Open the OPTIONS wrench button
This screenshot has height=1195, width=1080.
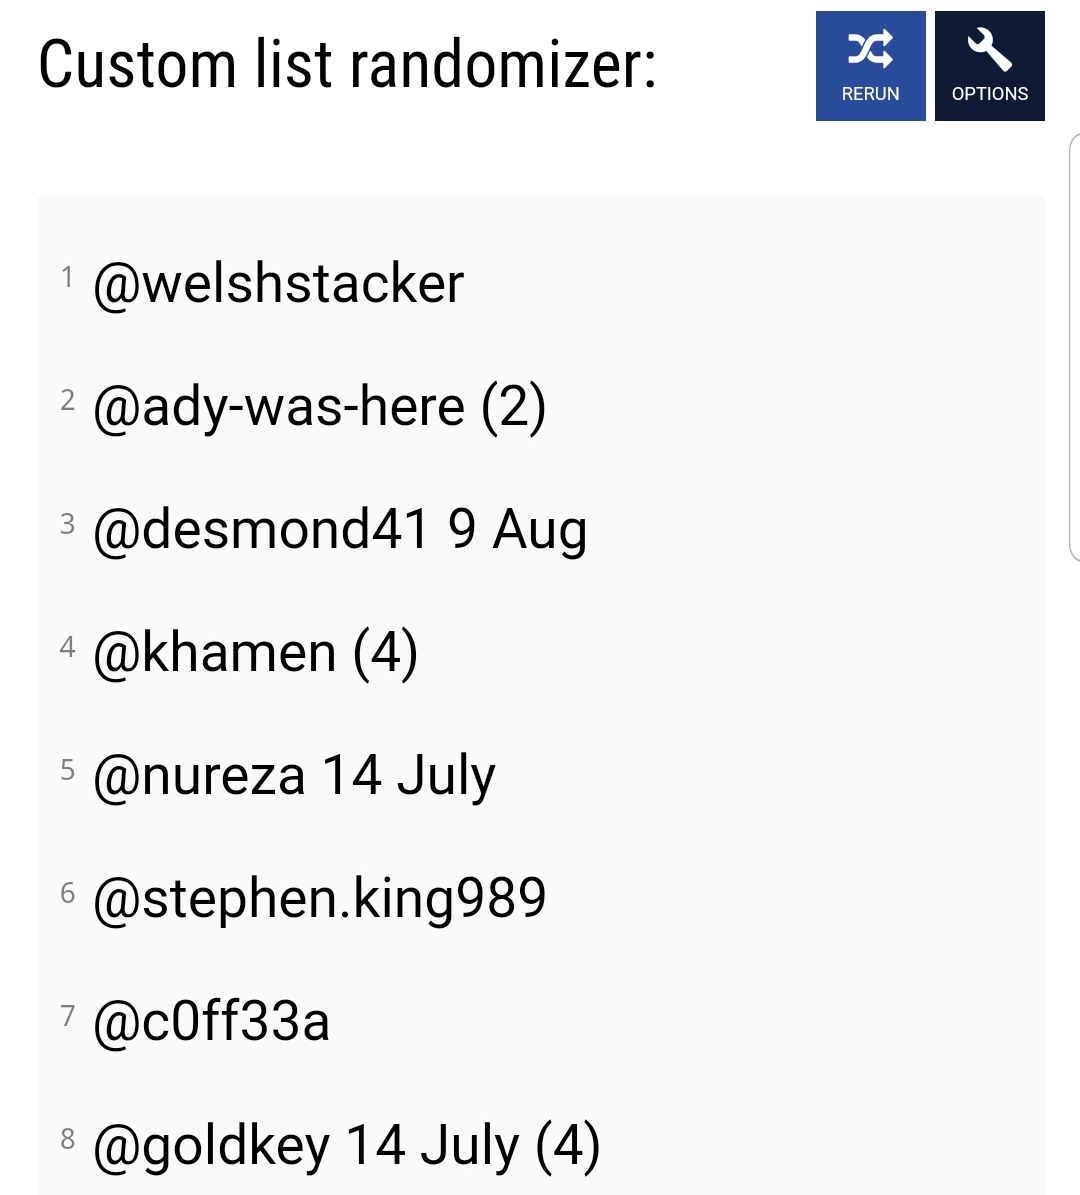(x=989, y=66)
